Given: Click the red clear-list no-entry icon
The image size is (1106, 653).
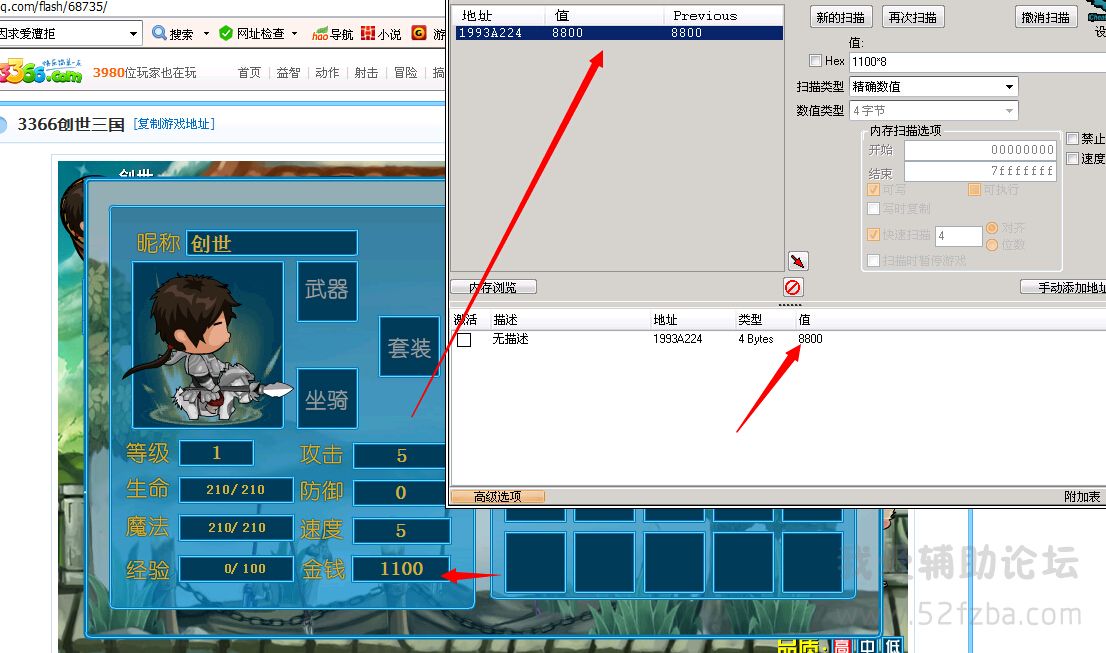Looking at the screenshot, I should tap(793, 288).
